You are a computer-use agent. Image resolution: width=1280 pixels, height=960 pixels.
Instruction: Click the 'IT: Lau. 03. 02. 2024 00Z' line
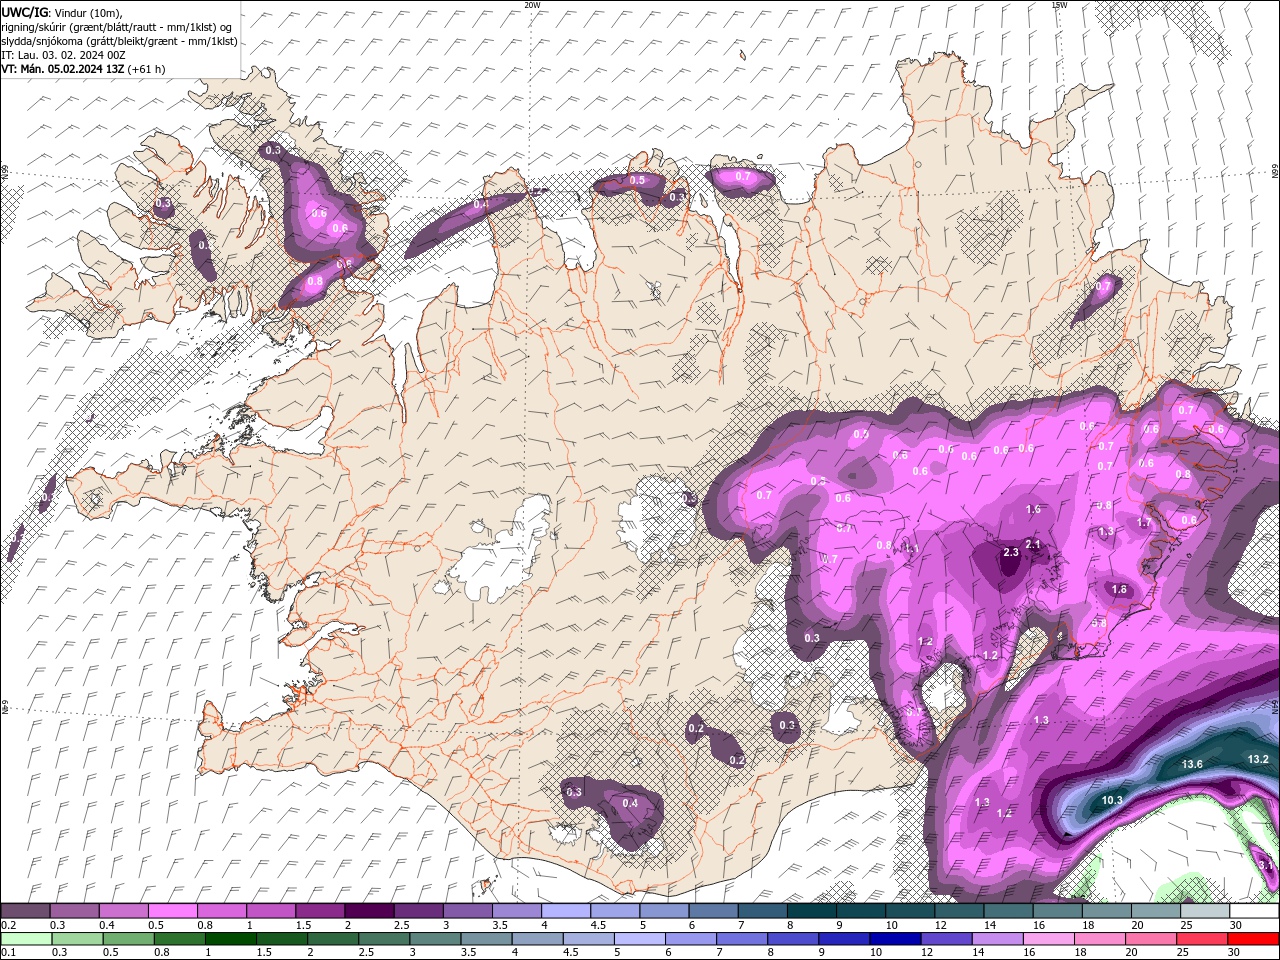pos(63,55)
